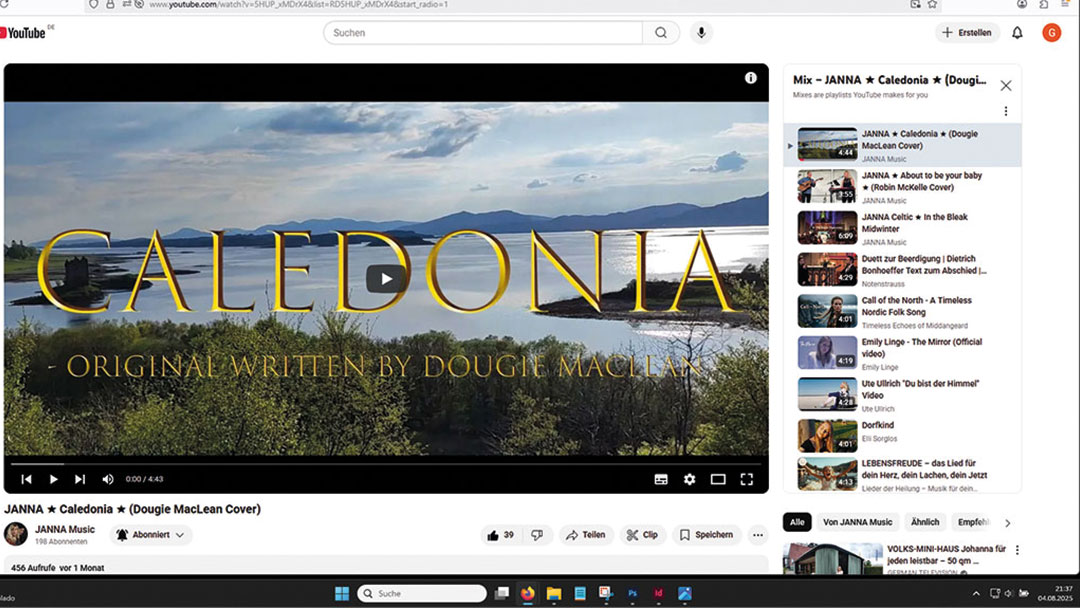1080x608 pixels.
Task: Click the video progress bar
Action: 386,464
